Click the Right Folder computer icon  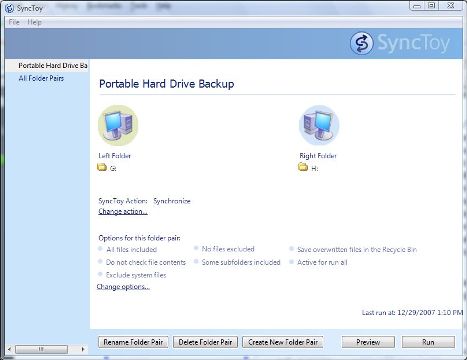pos(319,125)
